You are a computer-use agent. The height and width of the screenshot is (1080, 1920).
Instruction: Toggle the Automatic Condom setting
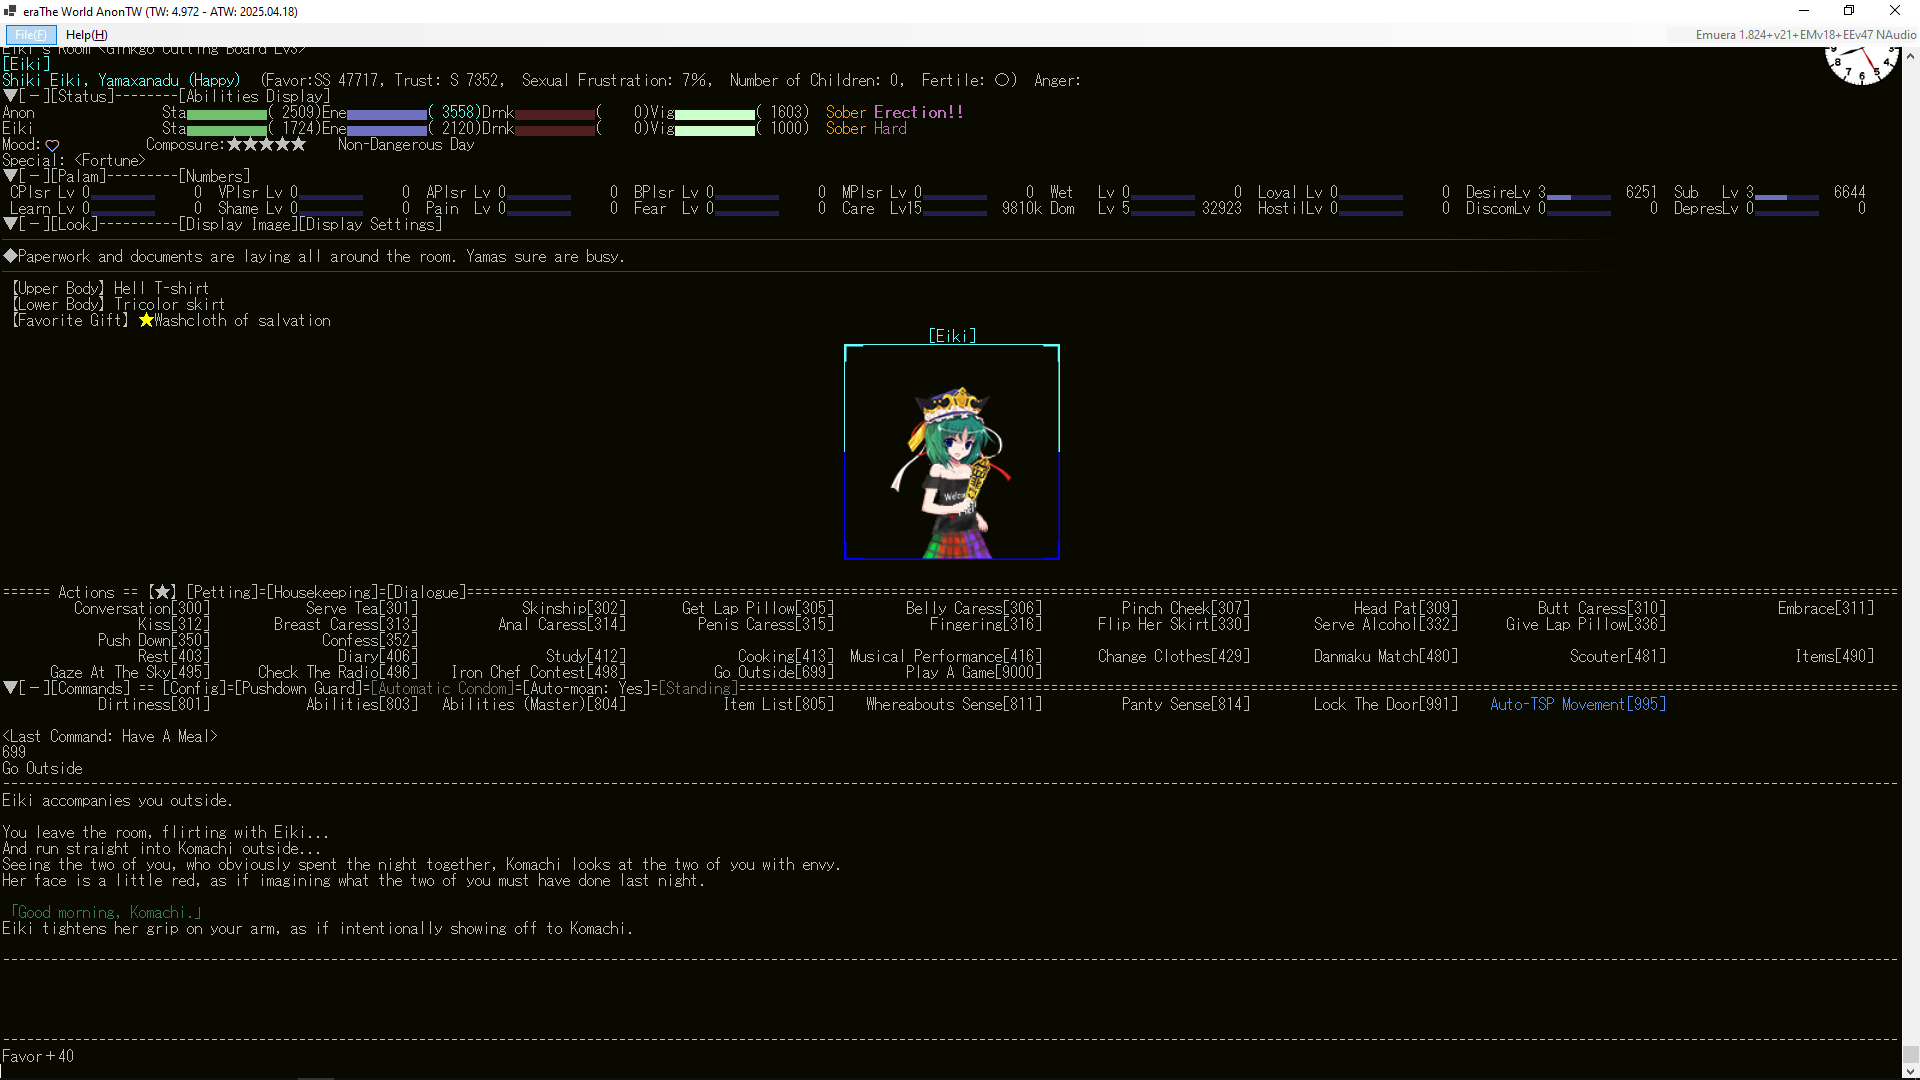pyautogui.click(x=443, y=688)
